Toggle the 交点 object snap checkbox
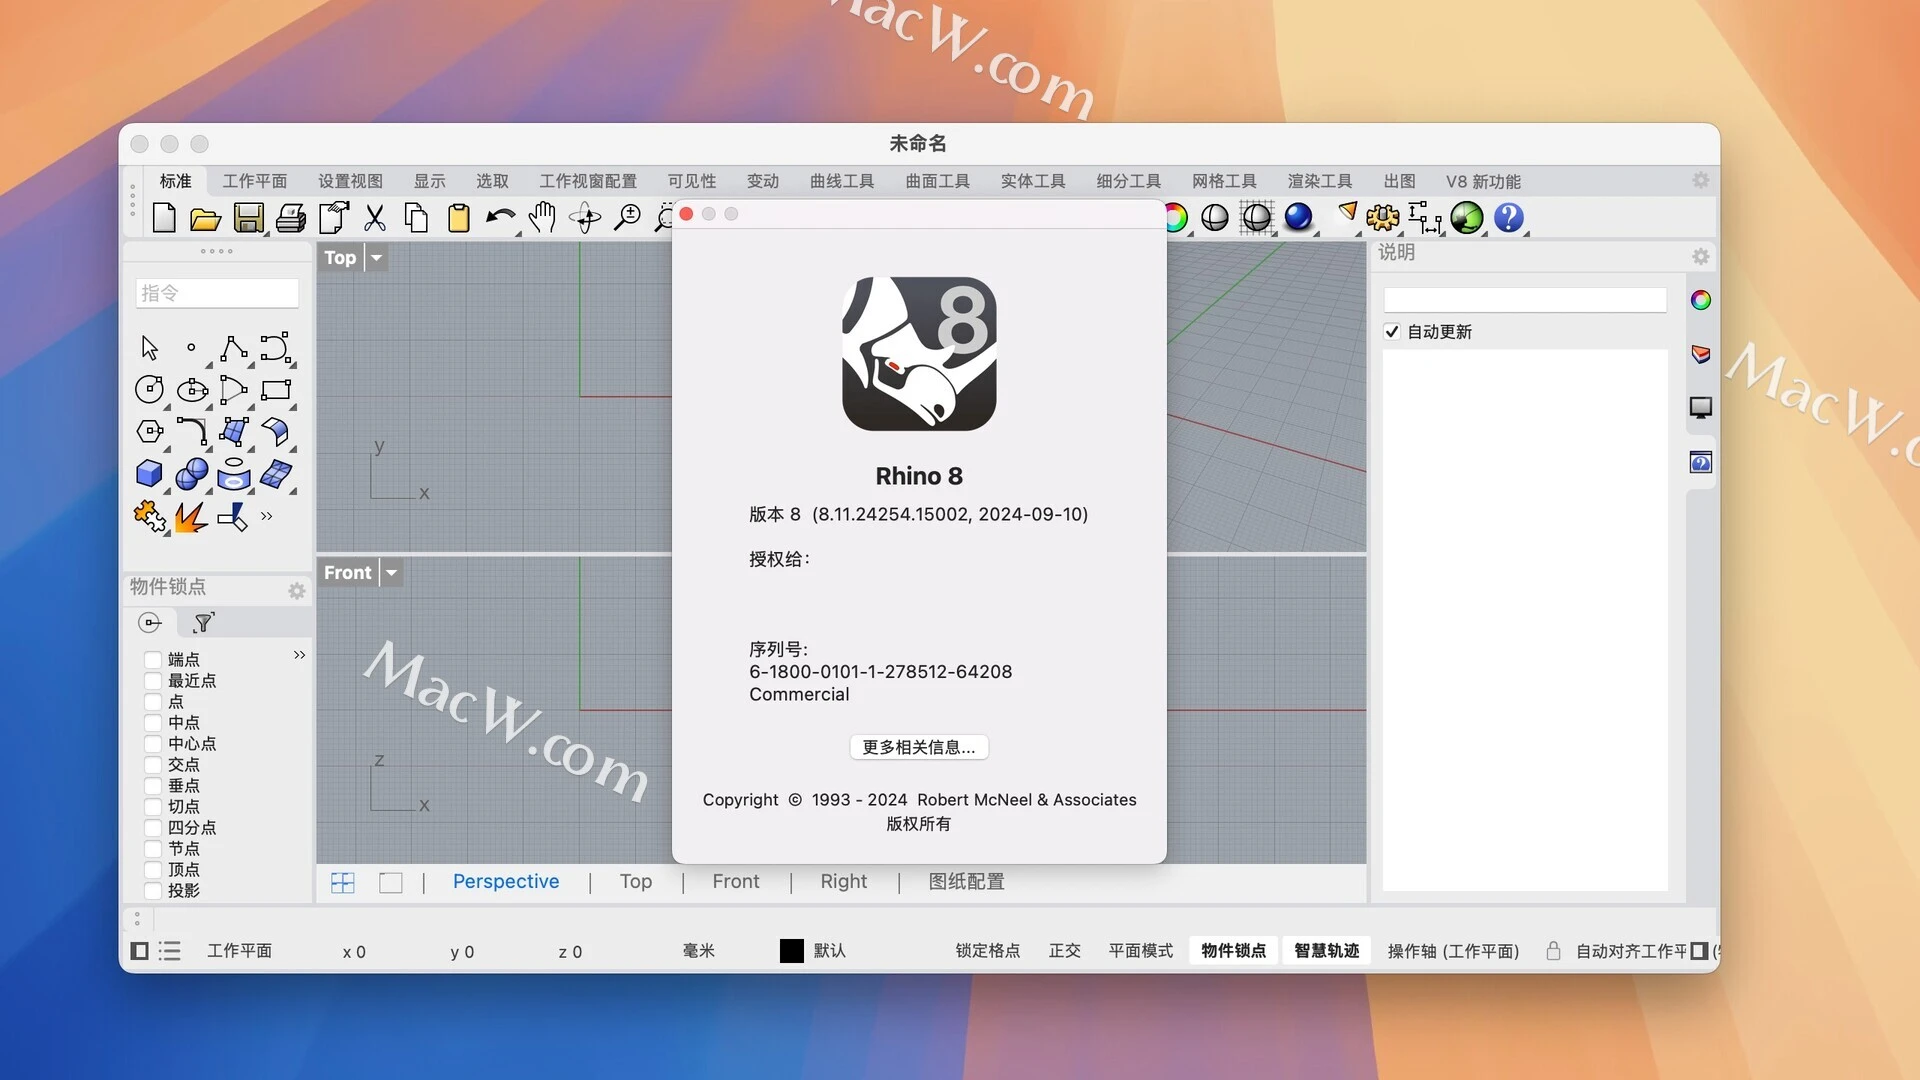Screen dimensions: 1920x1080 (x=153, y=765)
